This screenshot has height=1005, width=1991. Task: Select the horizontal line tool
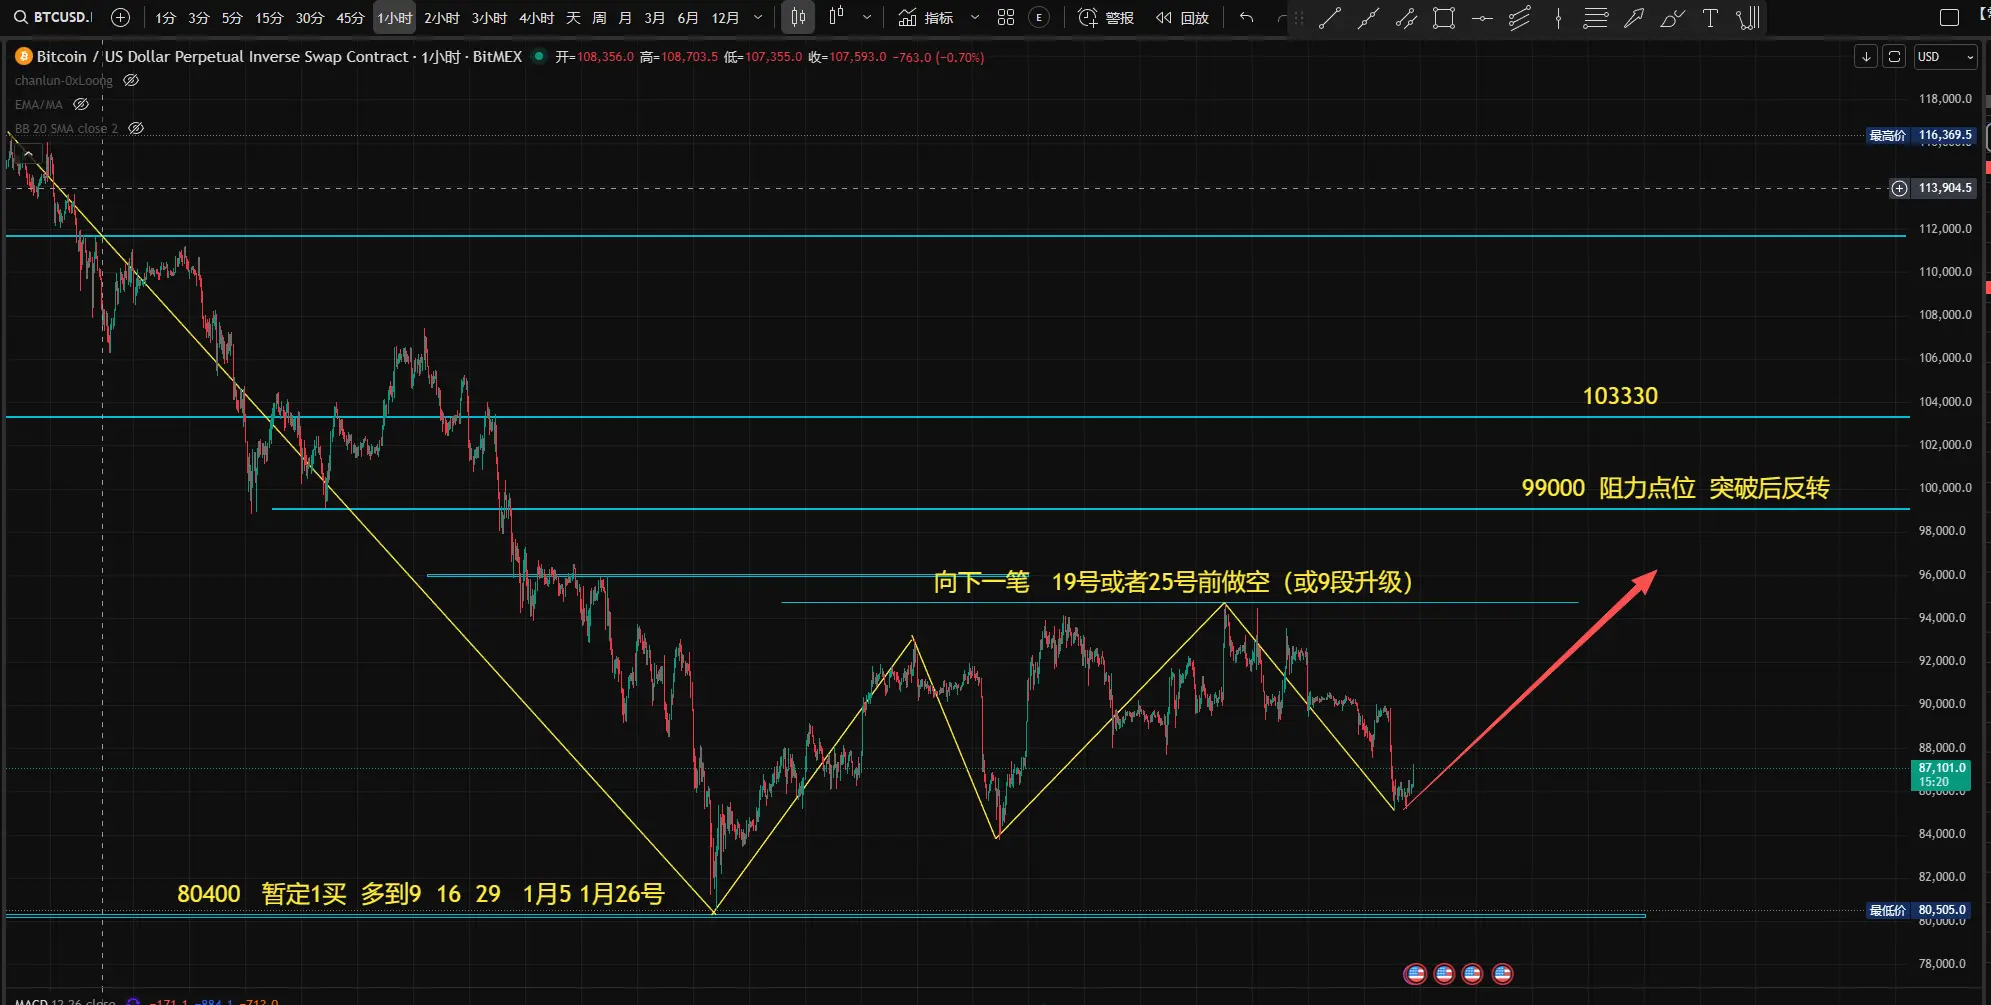[x=1482, y=18]
